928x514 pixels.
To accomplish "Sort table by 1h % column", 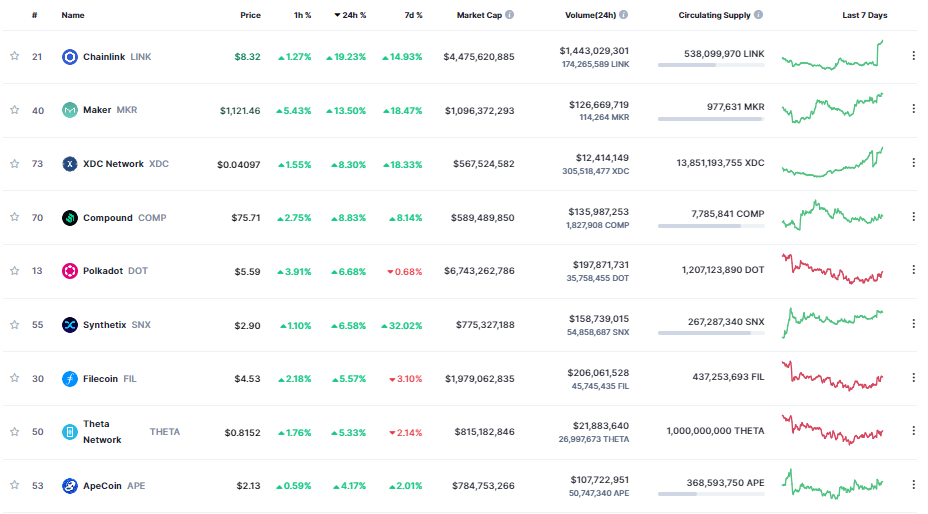I will (x=302, y=15).
